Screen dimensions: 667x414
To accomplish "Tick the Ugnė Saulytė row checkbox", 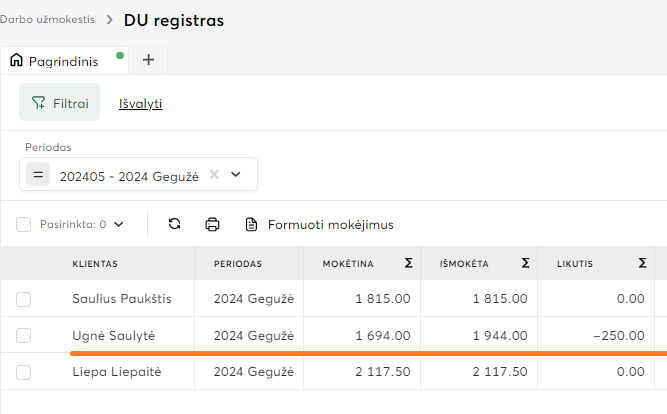I will click(23, 335).
